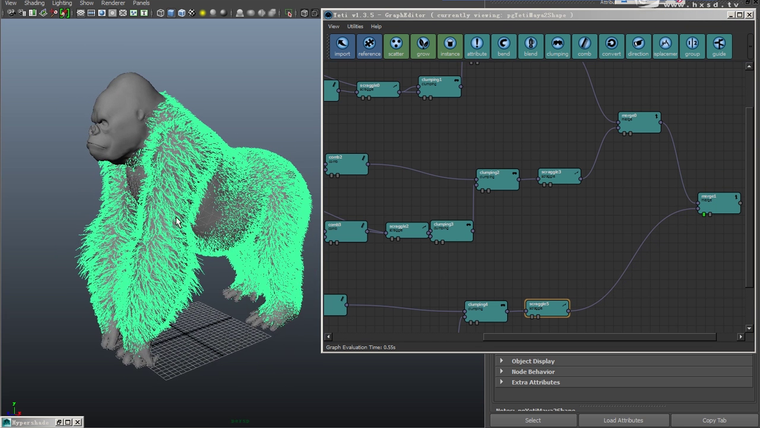
Task: Click the Load Attributes button
Action: [x=624, y=420]
